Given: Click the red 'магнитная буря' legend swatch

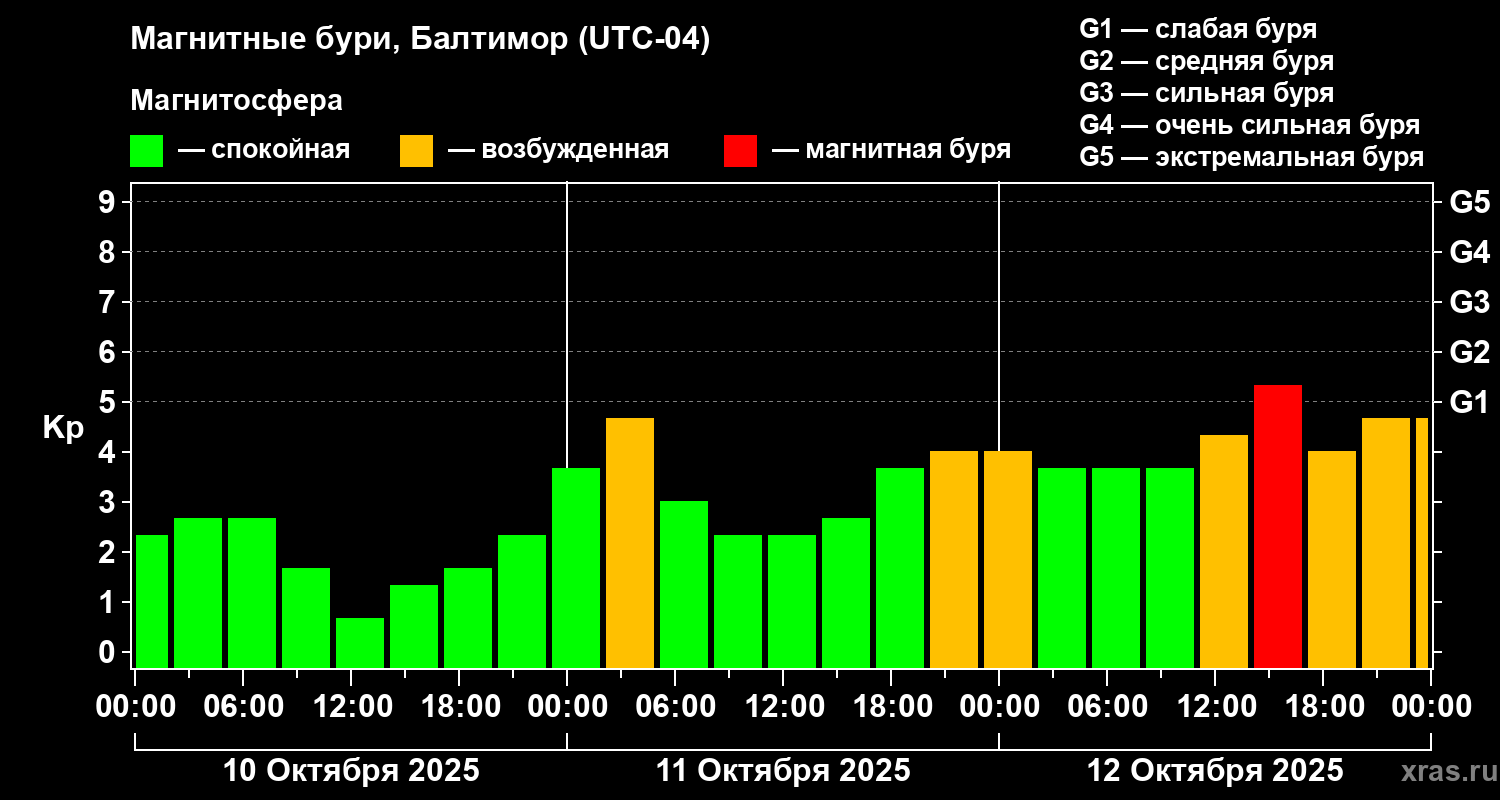Looking at the screenshot, I should tap(740, 151).
